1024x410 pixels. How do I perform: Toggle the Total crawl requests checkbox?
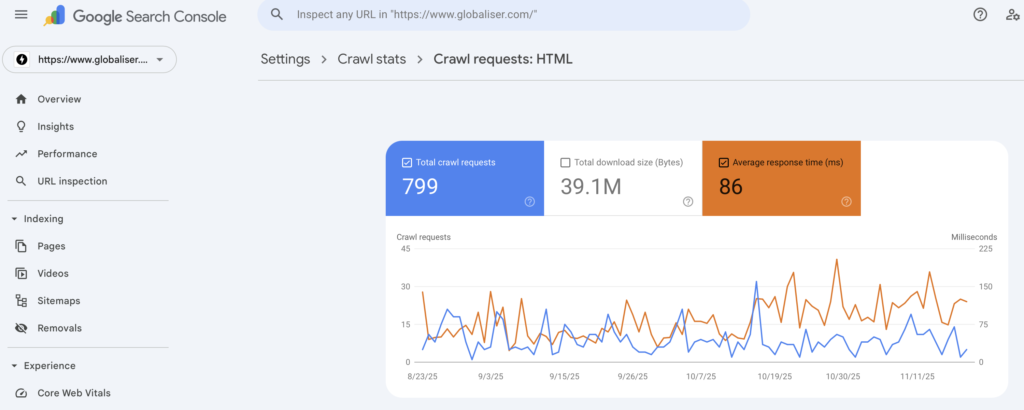point(406,162)
